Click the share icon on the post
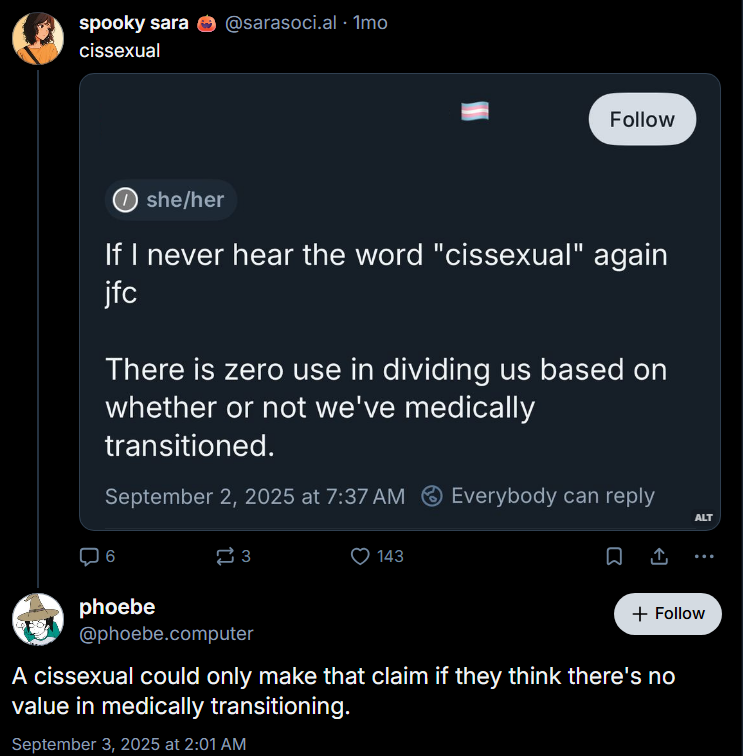 [x=660, y=556]
